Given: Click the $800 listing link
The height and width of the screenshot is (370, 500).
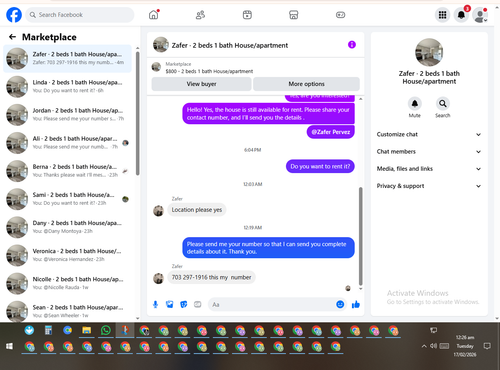Looking at the screenshot, I should point(209,71).
